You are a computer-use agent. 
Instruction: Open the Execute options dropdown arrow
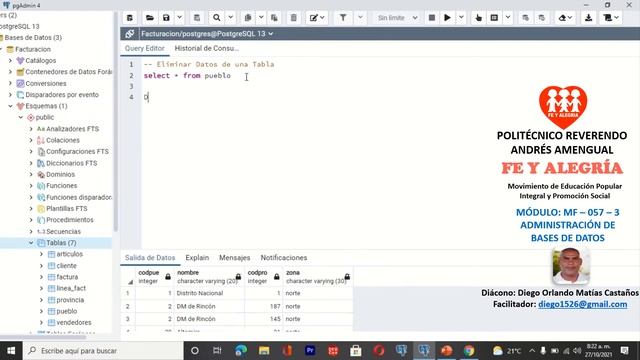[461, 18]
